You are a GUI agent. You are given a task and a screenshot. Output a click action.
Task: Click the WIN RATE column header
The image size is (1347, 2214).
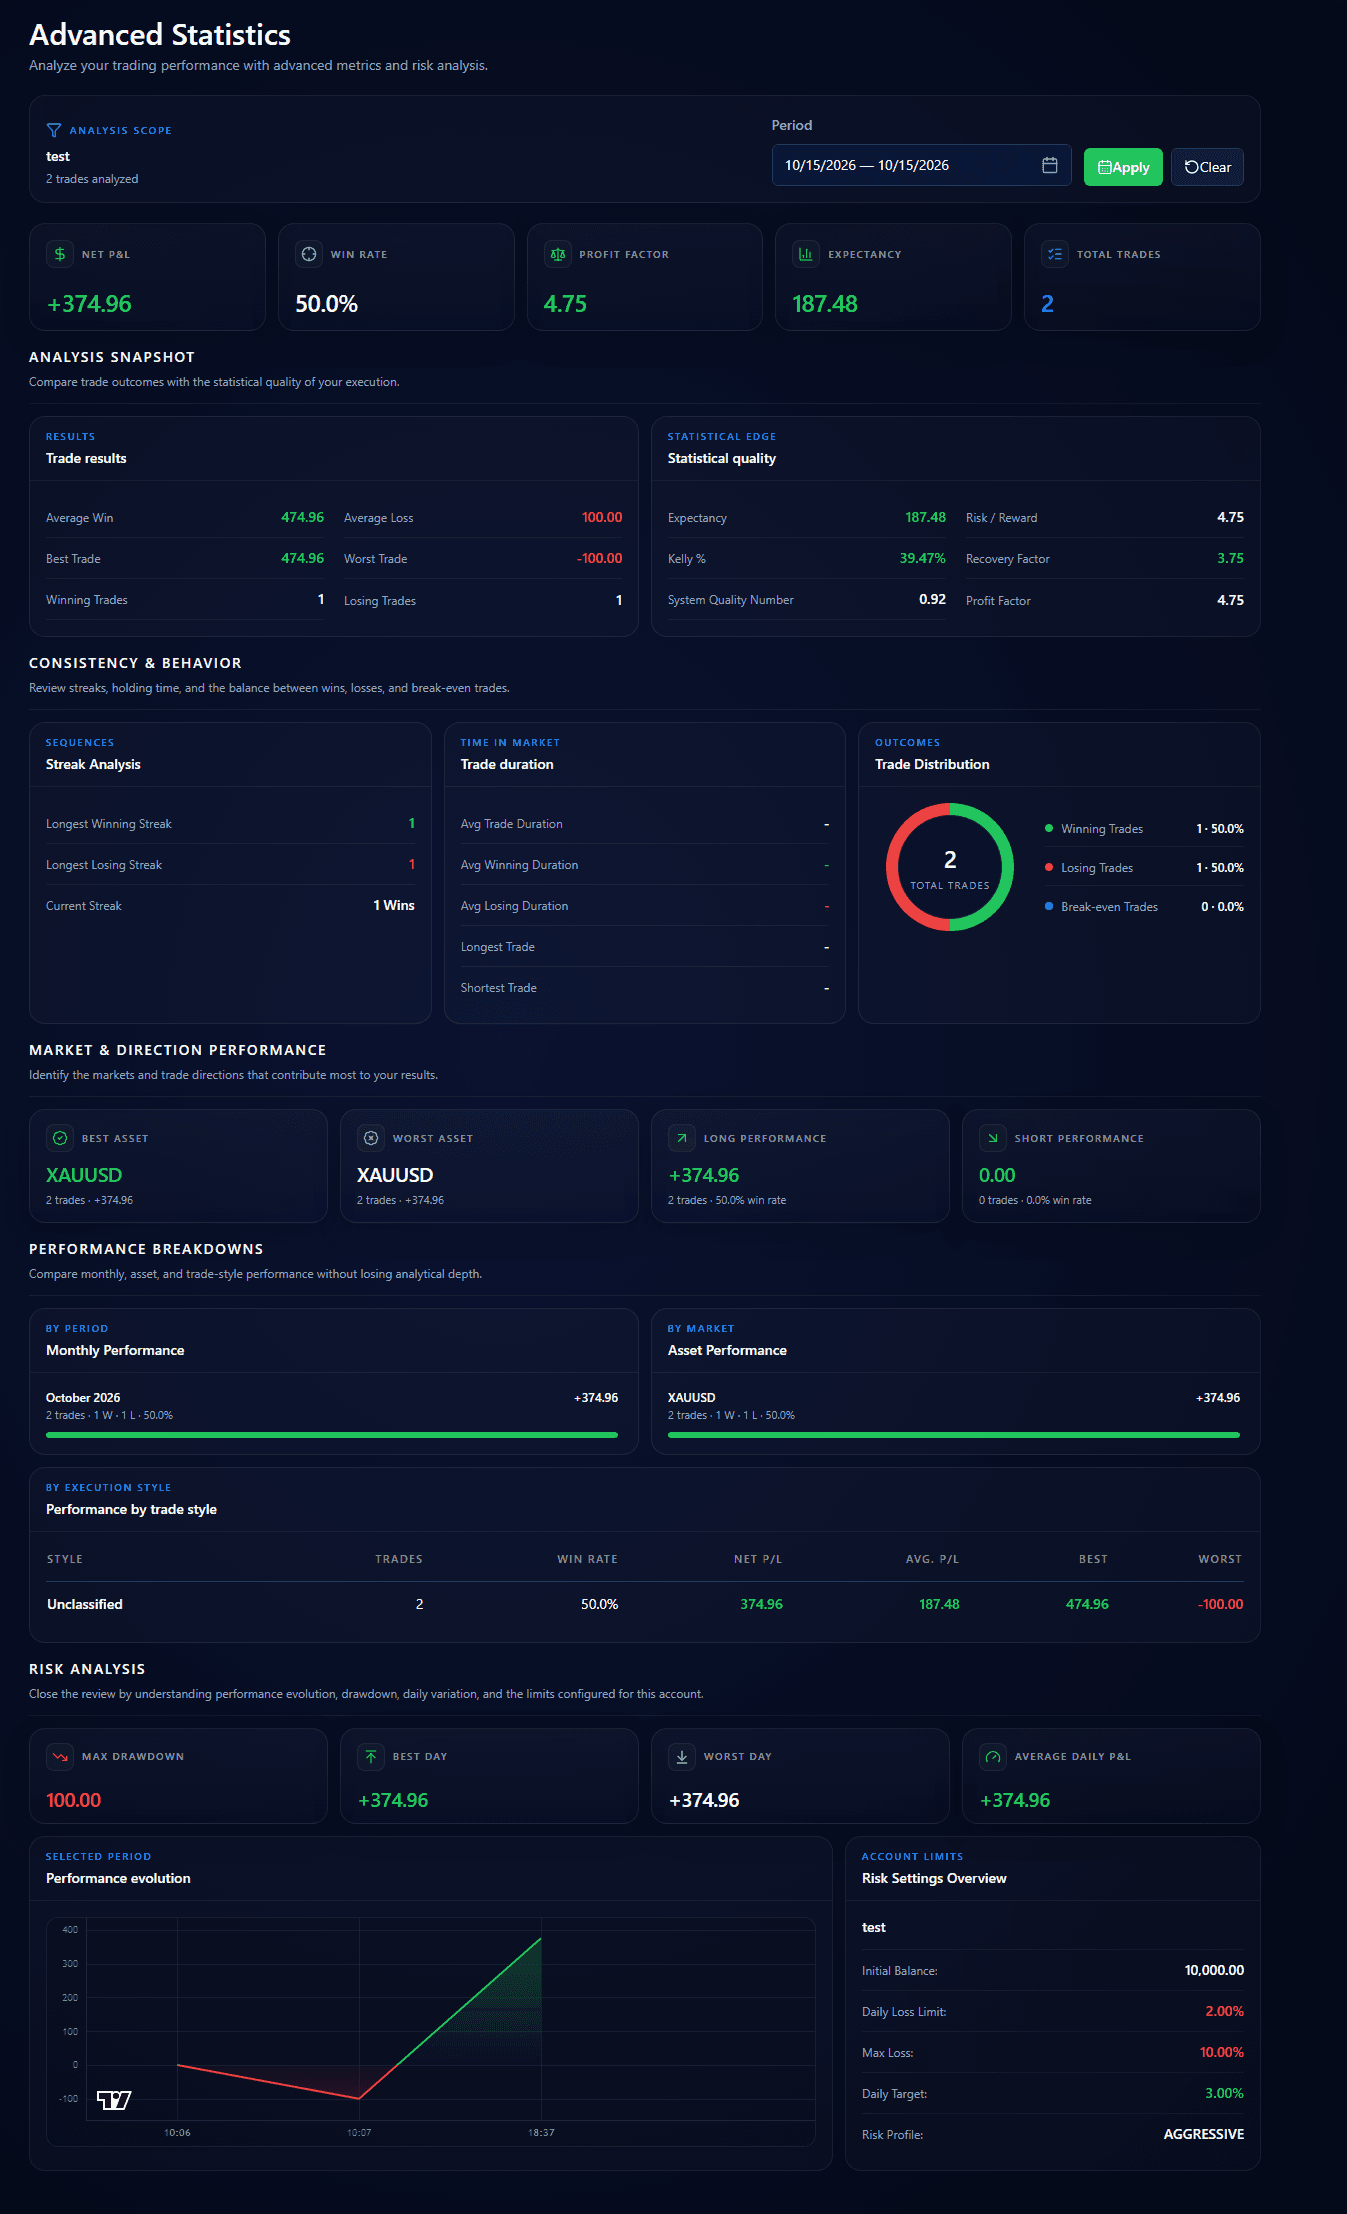[587, 1559]
